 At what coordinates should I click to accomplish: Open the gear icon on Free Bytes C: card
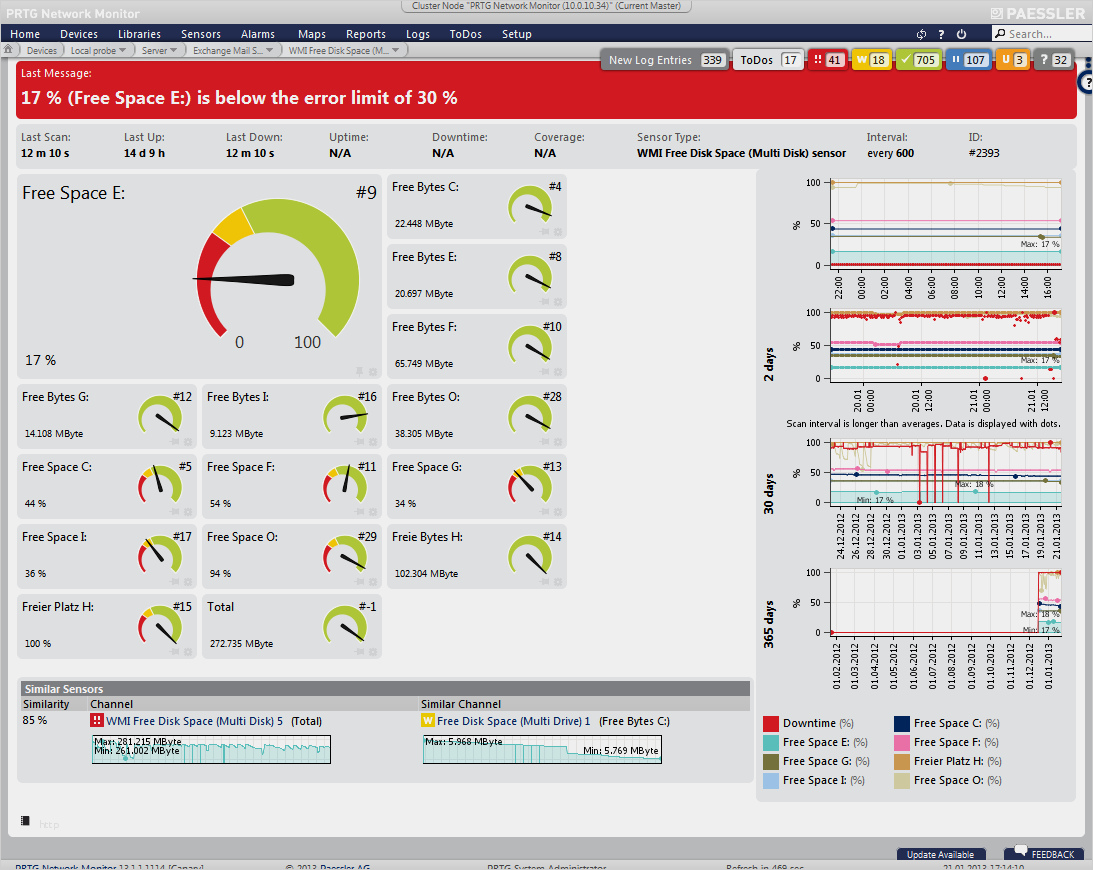(558, 231)
